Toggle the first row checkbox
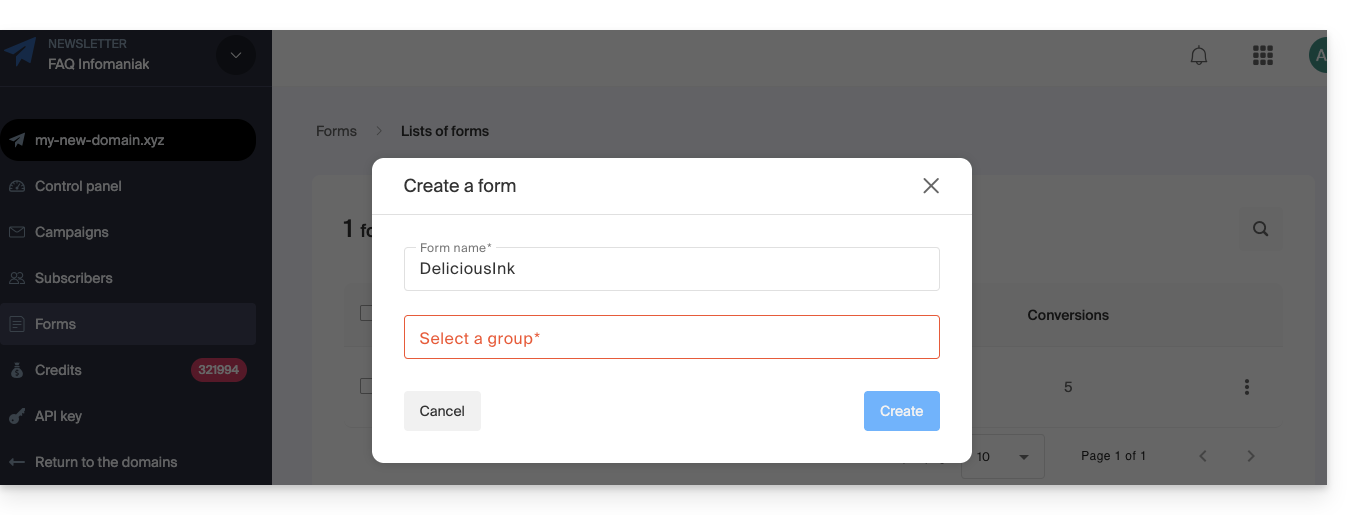 366,386
